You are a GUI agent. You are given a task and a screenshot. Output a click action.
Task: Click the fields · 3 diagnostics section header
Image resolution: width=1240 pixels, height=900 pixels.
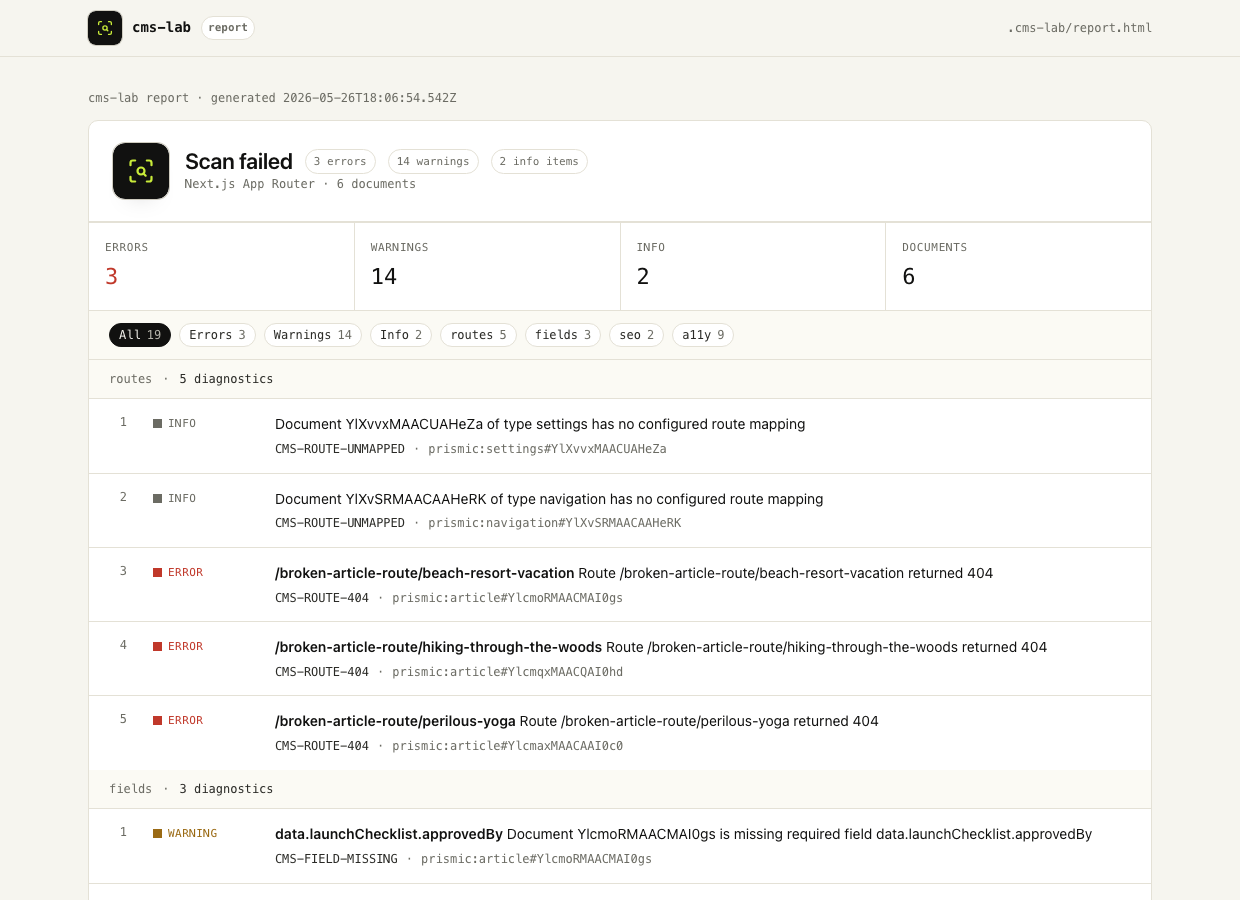tap(620, 789)
